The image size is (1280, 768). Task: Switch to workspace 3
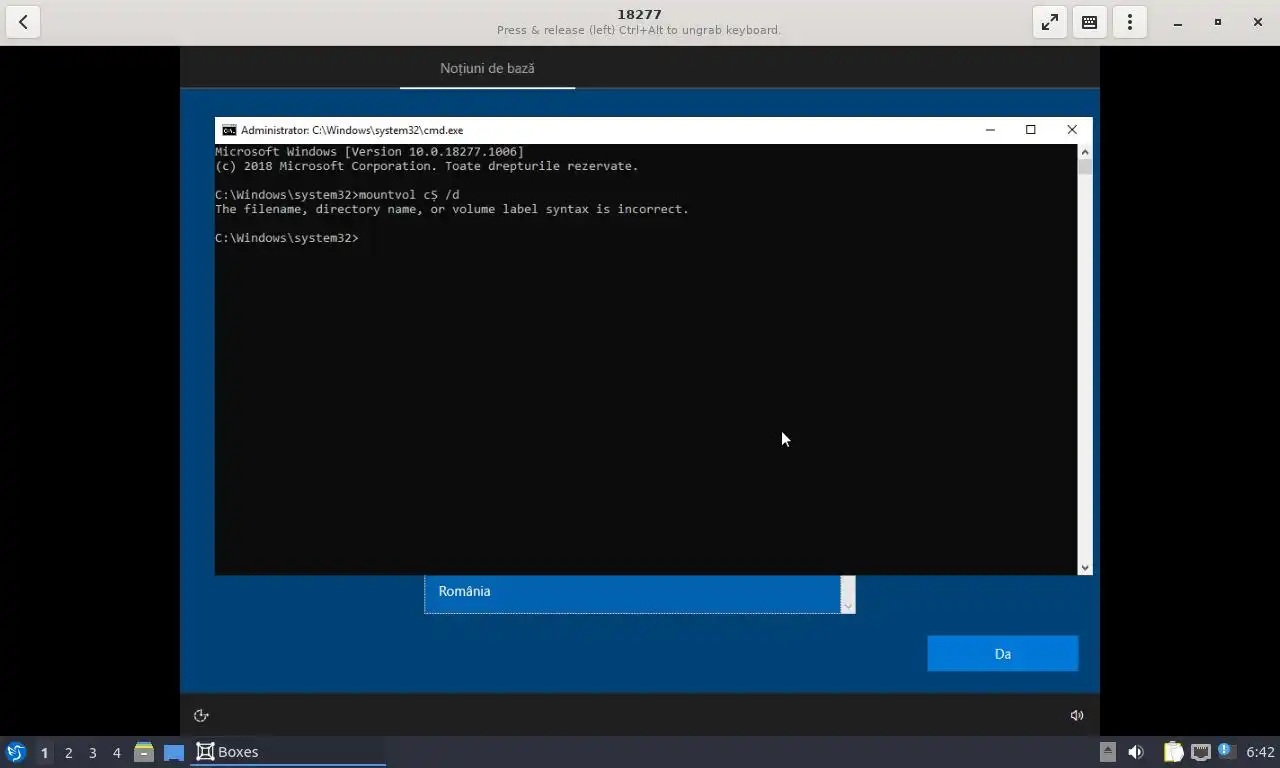(92, 752)
